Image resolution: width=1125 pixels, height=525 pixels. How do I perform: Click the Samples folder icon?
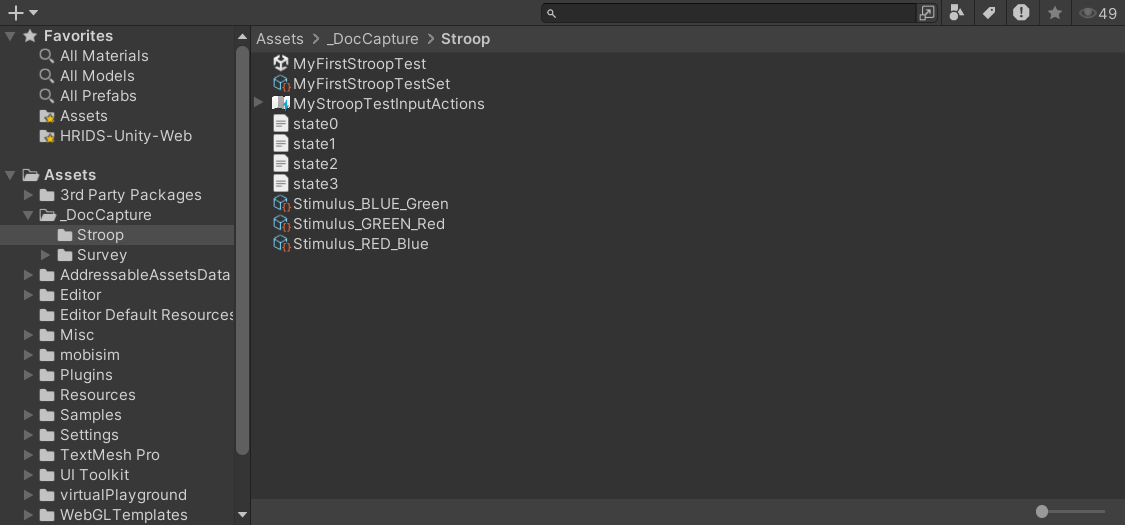pos(47,416)
